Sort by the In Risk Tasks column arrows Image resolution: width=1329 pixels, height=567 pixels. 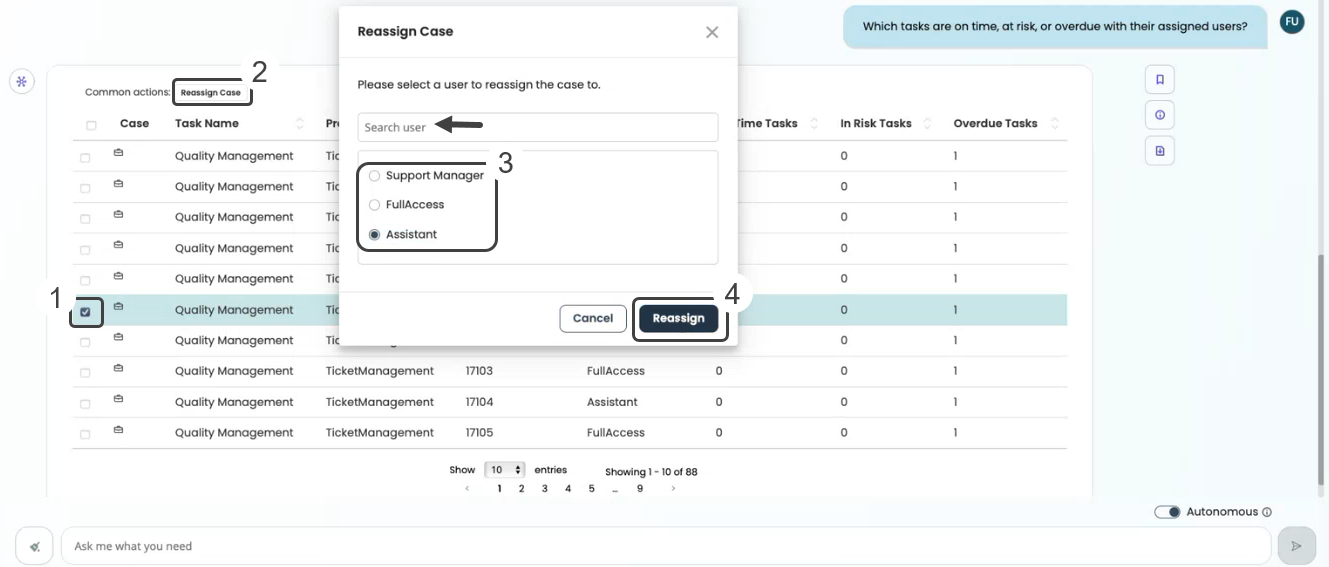pos(928,124)
